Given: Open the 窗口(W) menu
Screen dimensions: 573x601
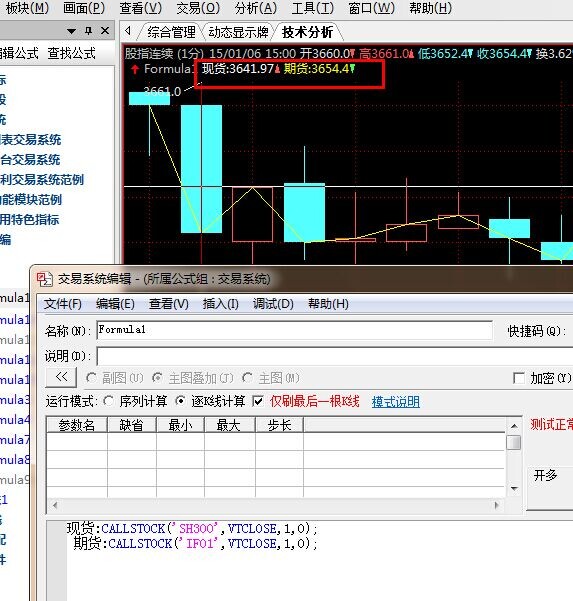Looking at the screenshot, I should coord(371,8).
